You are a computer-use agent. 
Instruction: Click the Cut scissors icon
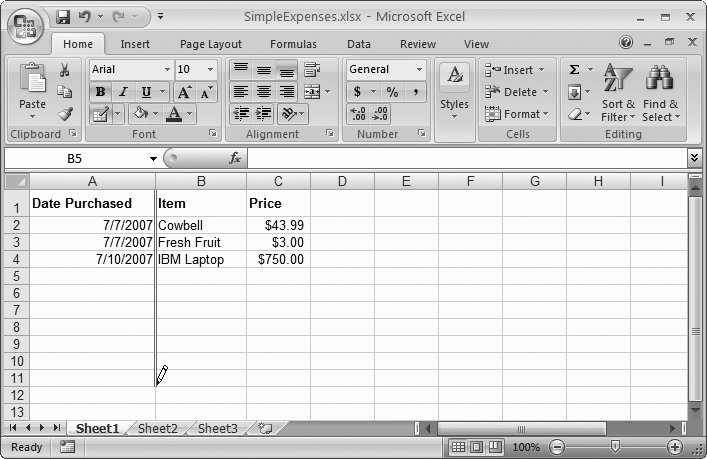(x=64, y=70)
